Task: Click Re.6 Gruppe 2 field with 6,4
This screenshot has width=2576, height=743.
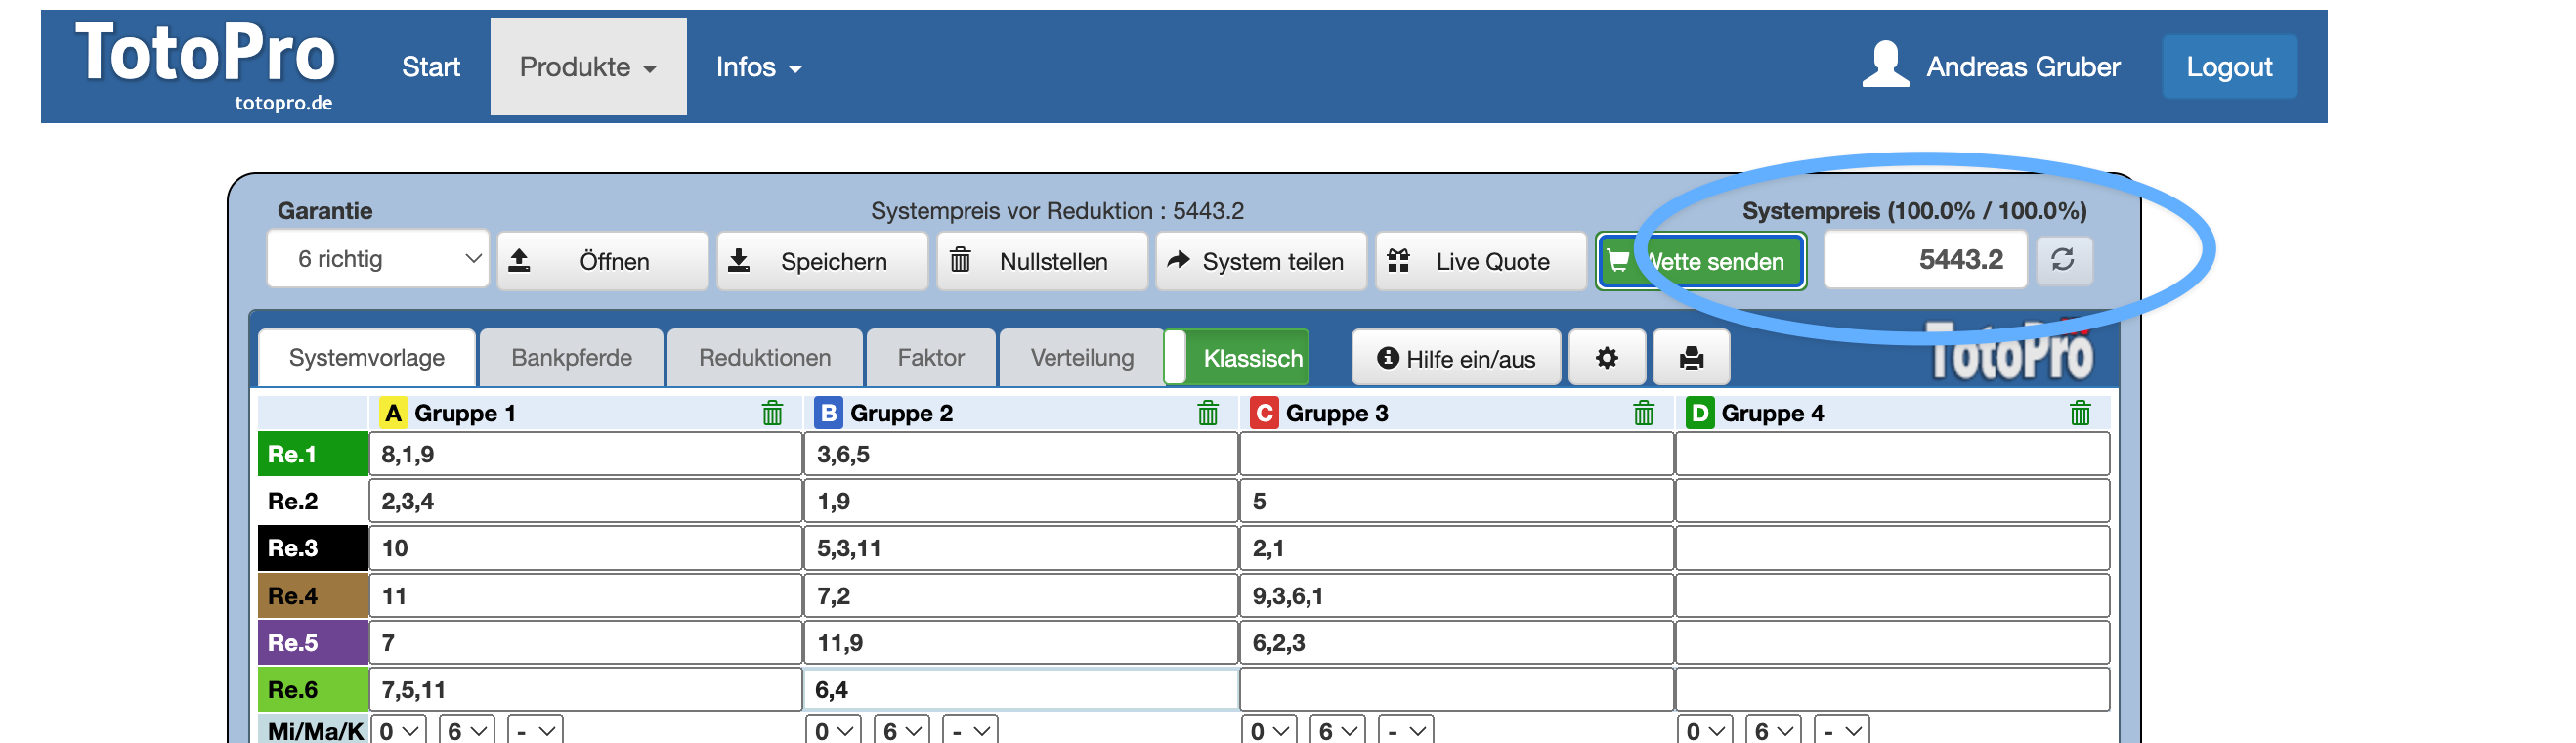Action: click(x=1021, y=690)
